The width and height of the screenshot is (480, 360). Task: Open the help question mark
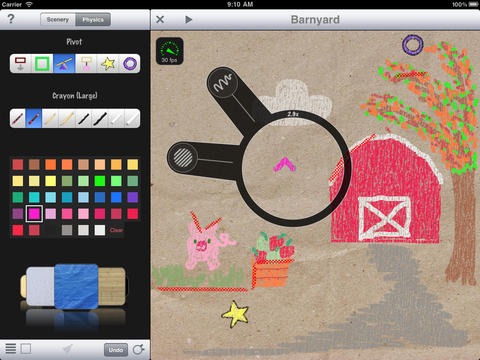click(11, 19)
